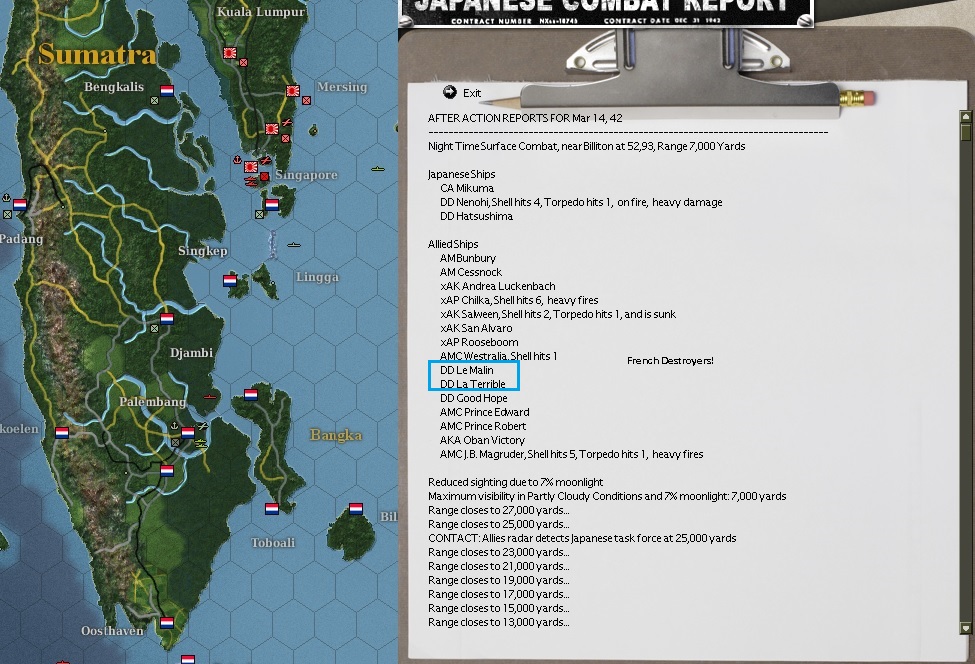This screenshot has width=975, height=664.
Task: Click 'AM Bunbury' in Allied Ships list
Action: point(468,258)
